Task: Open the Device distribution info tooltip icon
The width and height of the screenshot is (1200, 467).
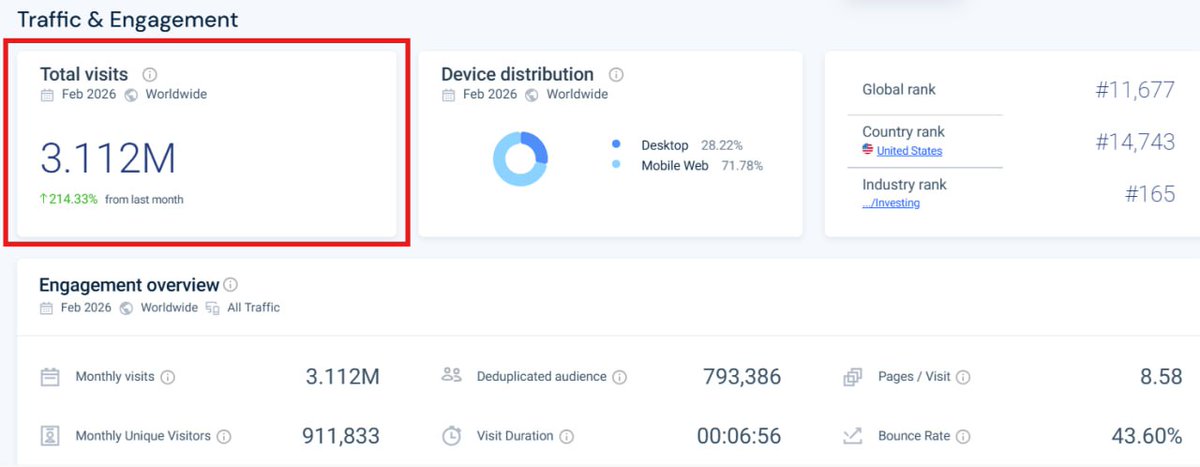Action: (616, 74)
